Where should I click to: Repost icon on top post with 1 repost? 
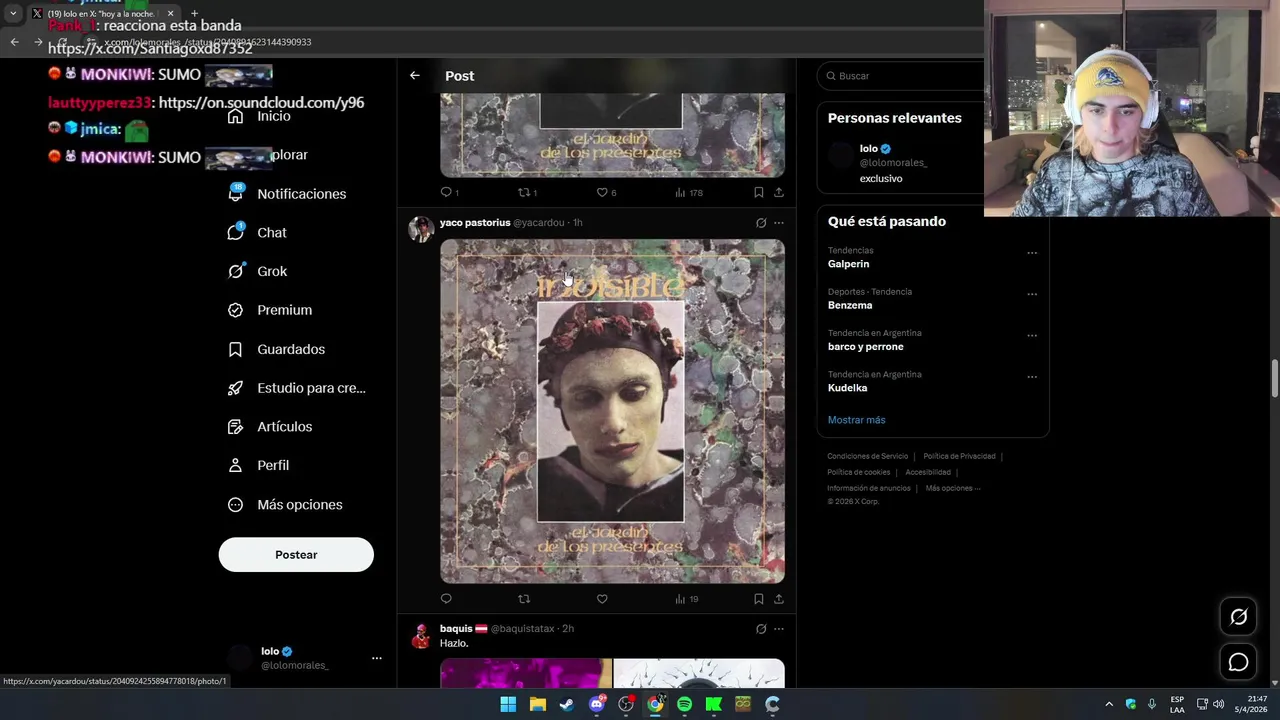527,192
